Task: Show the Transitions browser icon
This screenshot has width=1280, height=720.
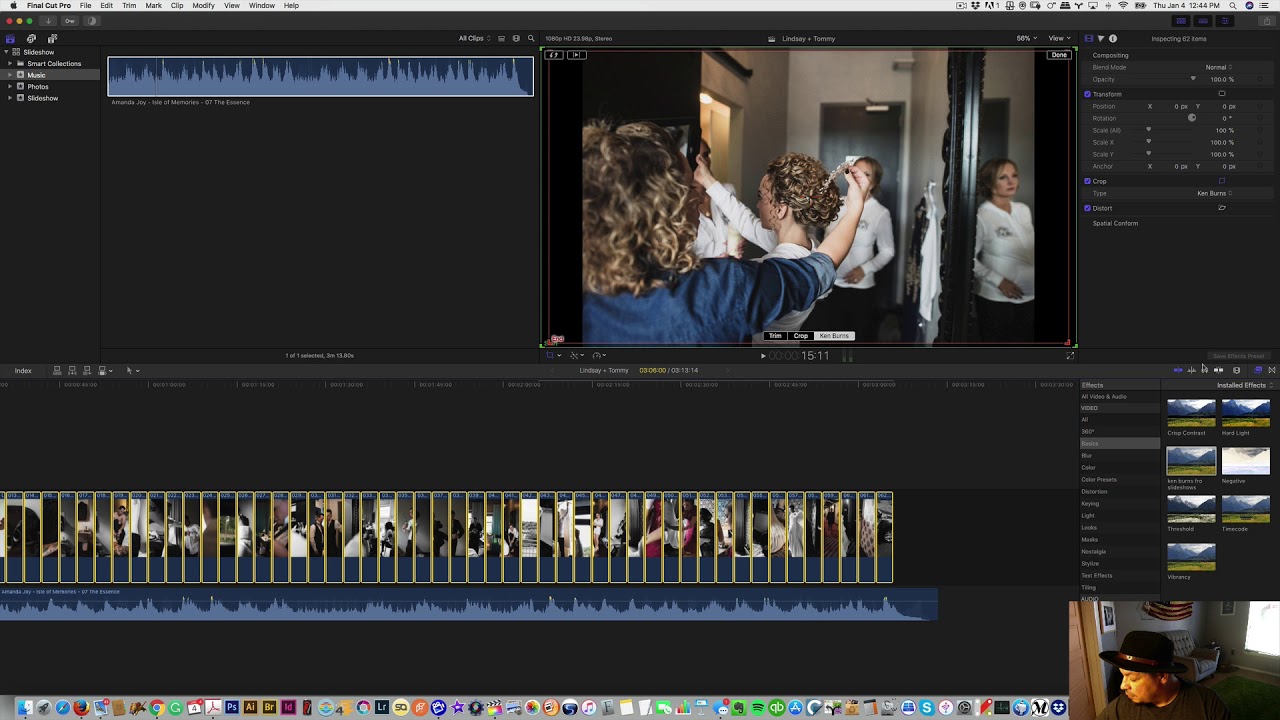Action: coord(1272,370)
